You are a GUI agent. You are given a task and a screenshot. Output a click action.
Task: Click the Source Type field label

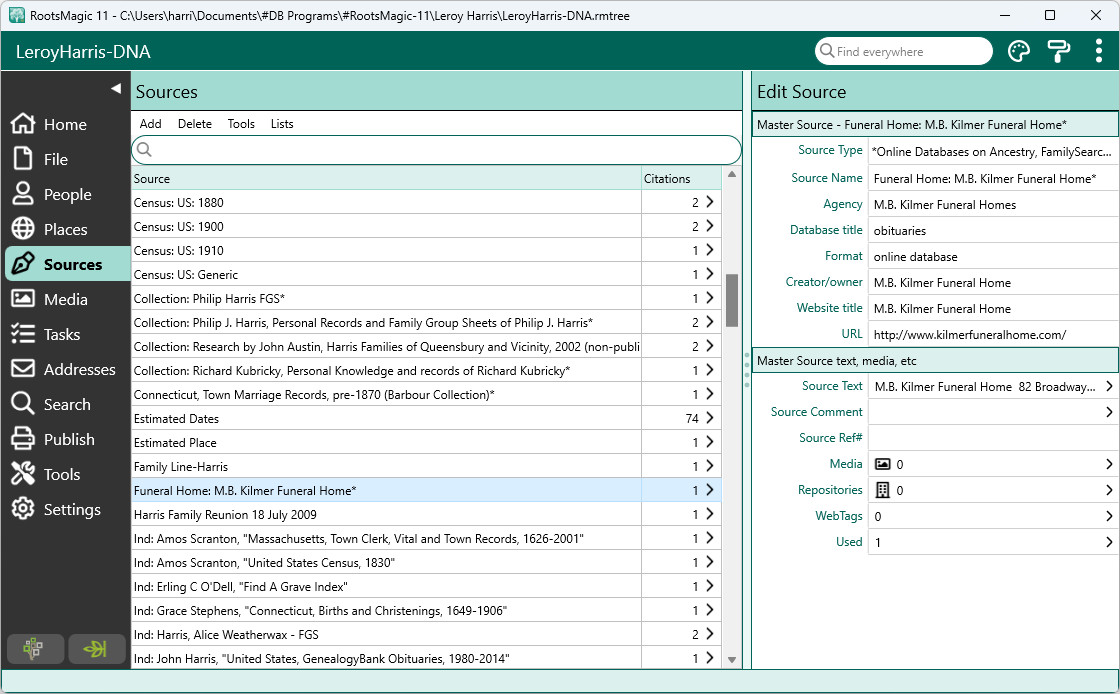point(830,151)
